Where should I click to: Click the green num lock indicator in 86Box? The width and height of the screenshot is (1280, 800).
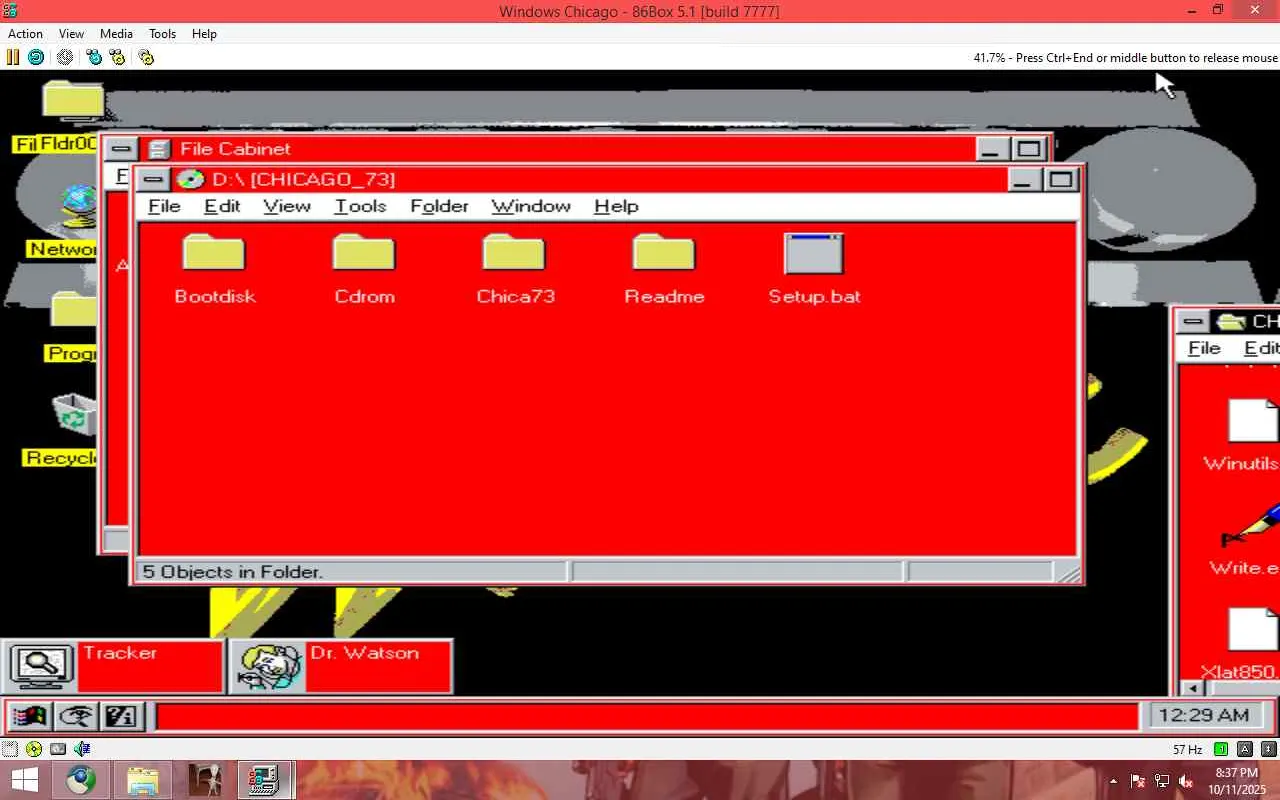[x=1221, y=749]
